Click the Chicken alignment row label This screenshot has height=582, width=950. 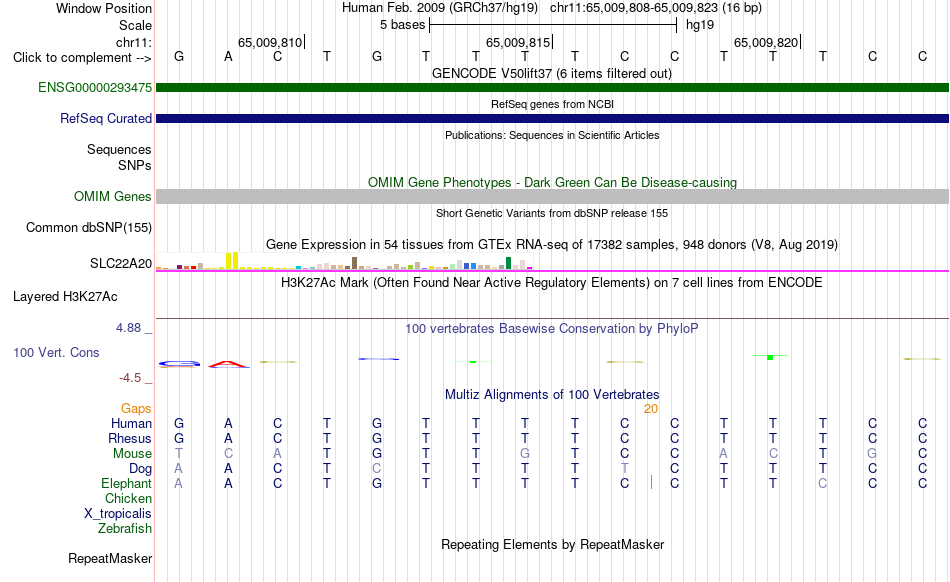[128, 498]
